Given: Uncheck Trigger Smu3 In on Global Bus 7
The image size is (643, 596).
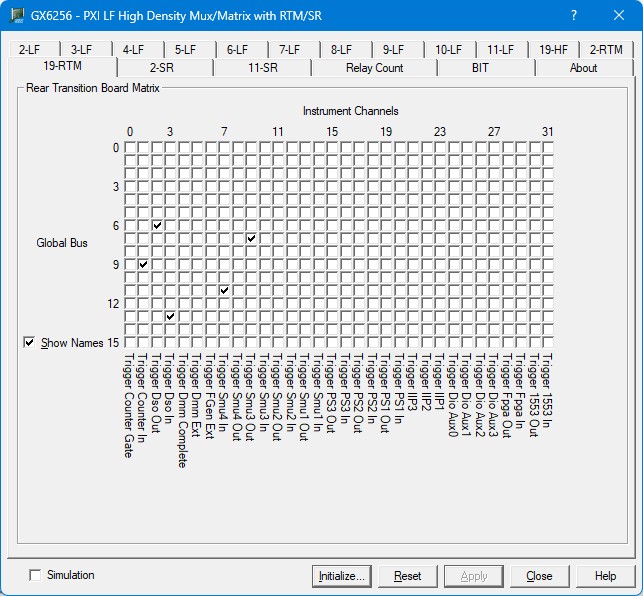Looking at the screenshot, I should point(251,239).
